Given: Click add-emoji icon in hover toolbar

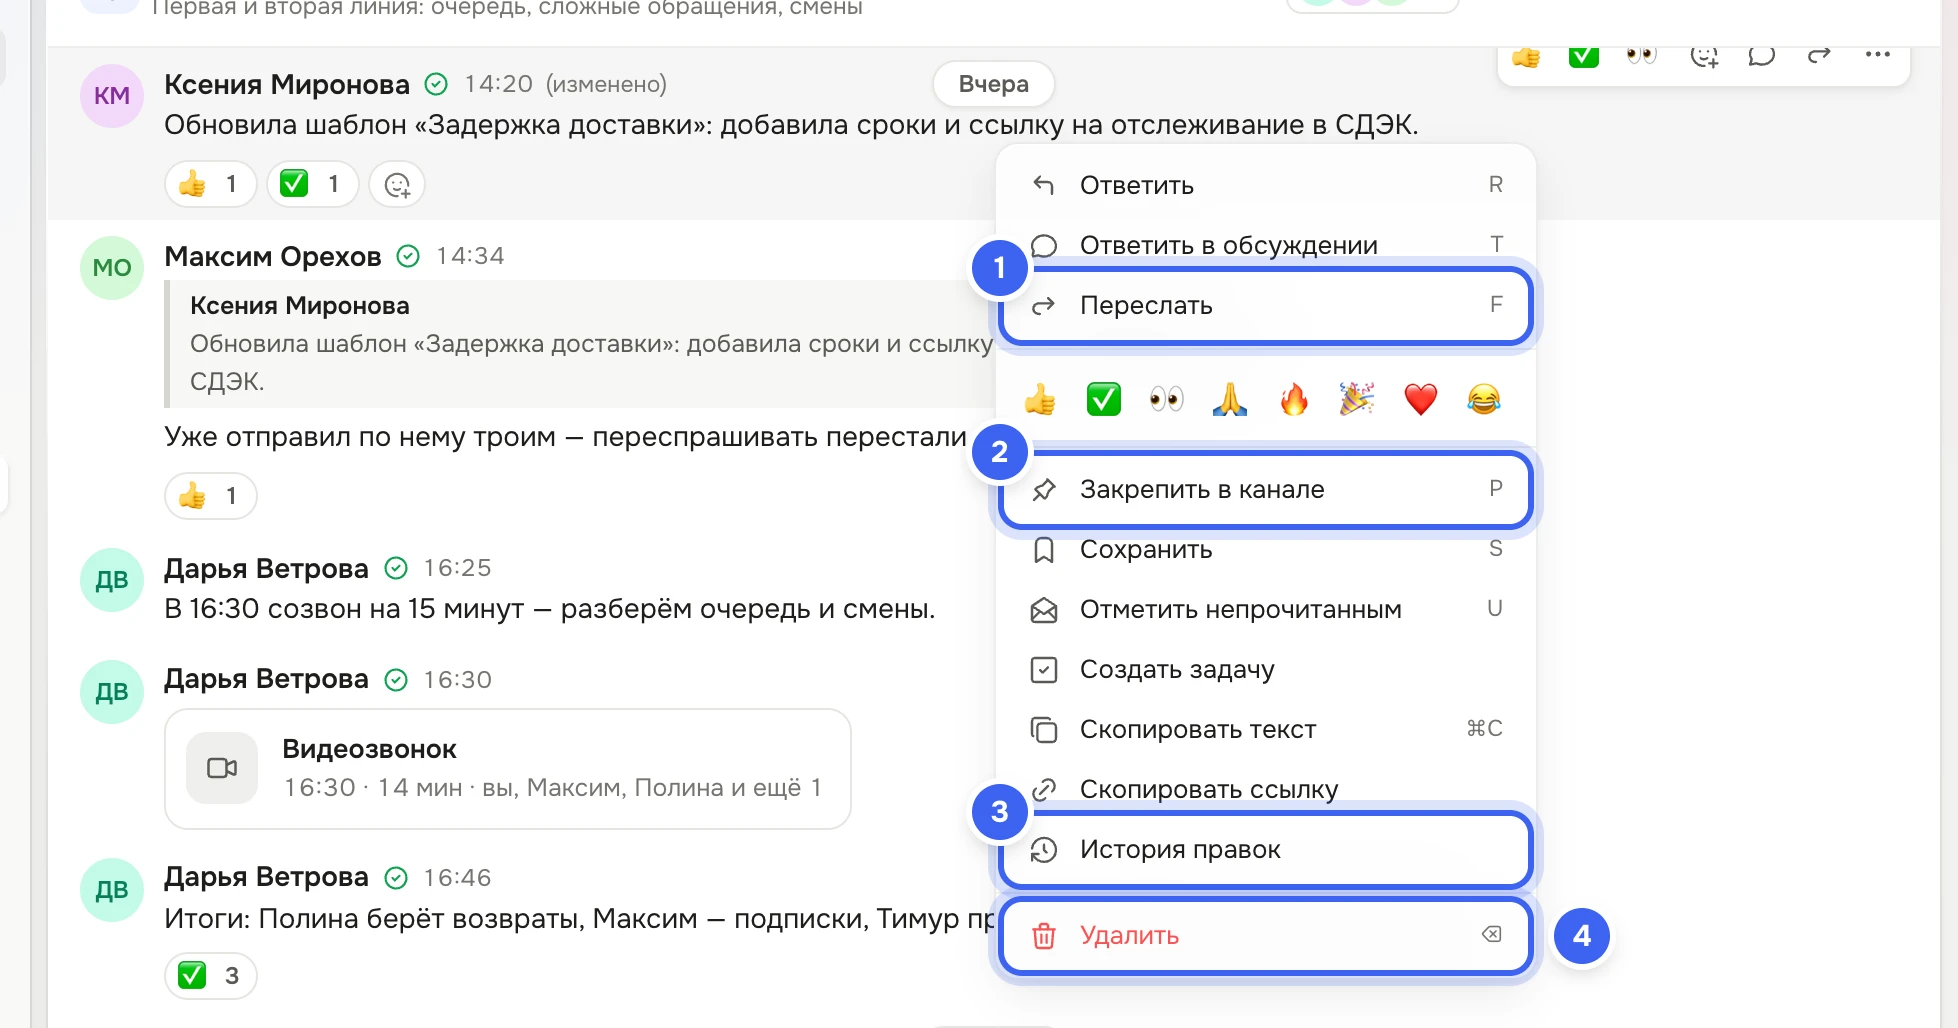Looking at the screenshot, I should (1703, 55).
